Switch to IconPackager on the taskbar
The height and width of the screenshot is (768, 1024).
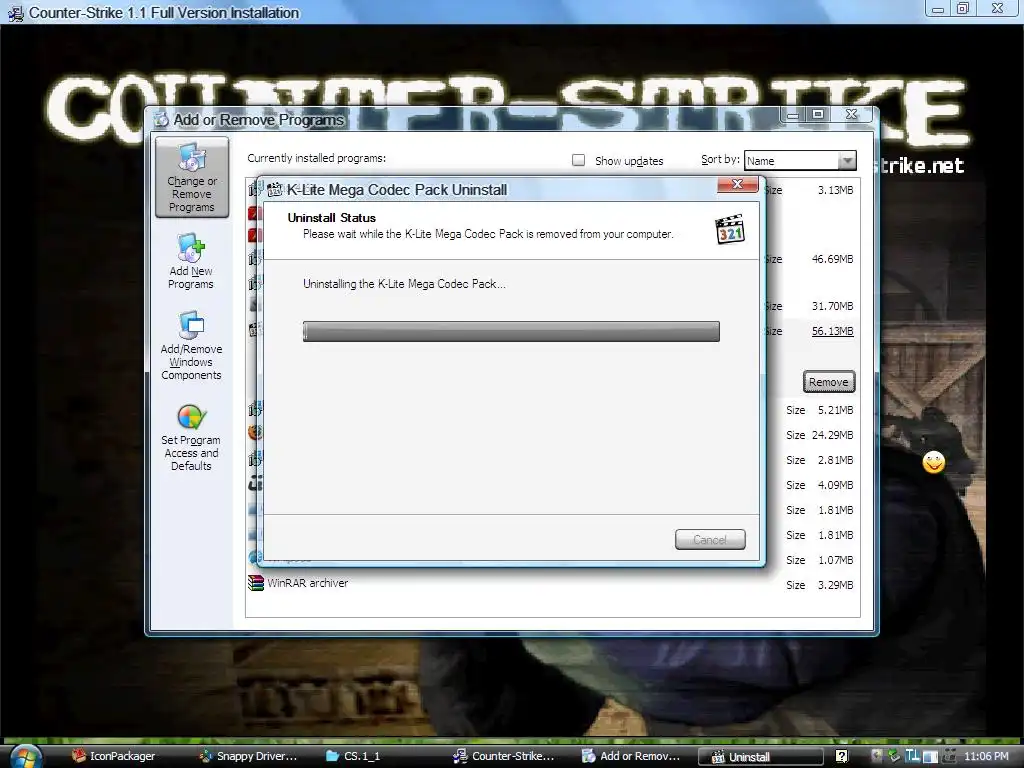tap(114, 756)
